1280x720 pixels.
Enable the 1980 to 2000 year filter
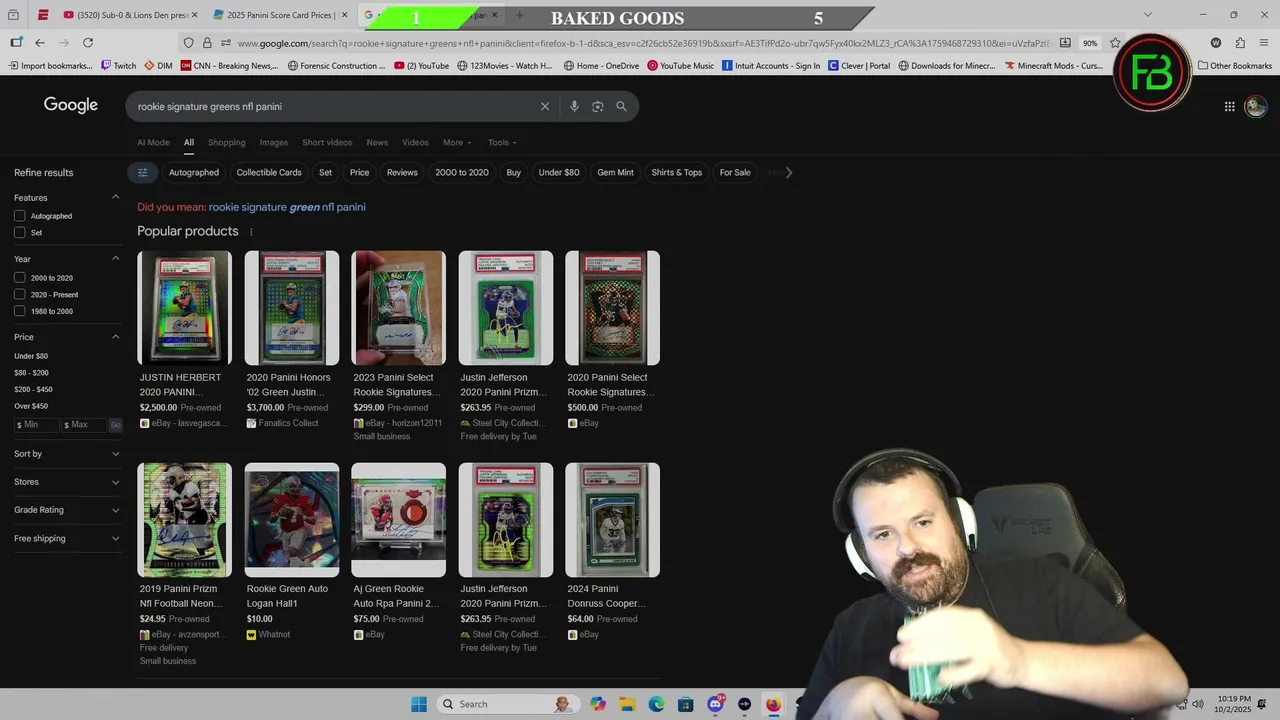(20, 311)
